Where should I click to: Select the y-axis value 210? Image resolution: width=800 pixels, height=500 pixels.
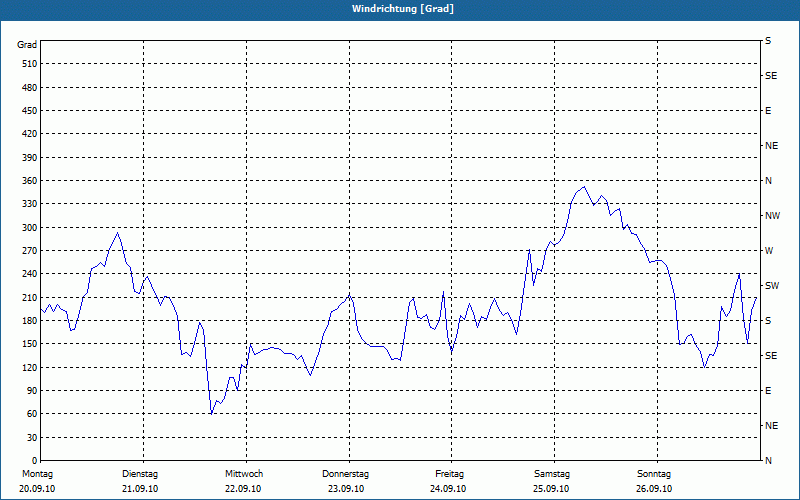tap(30, 297)
